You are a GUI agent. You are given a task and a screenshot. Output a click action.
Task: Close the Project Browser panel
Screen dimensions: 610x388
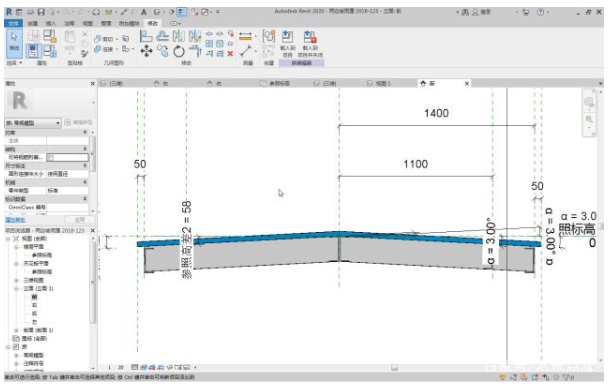point(93,230)
